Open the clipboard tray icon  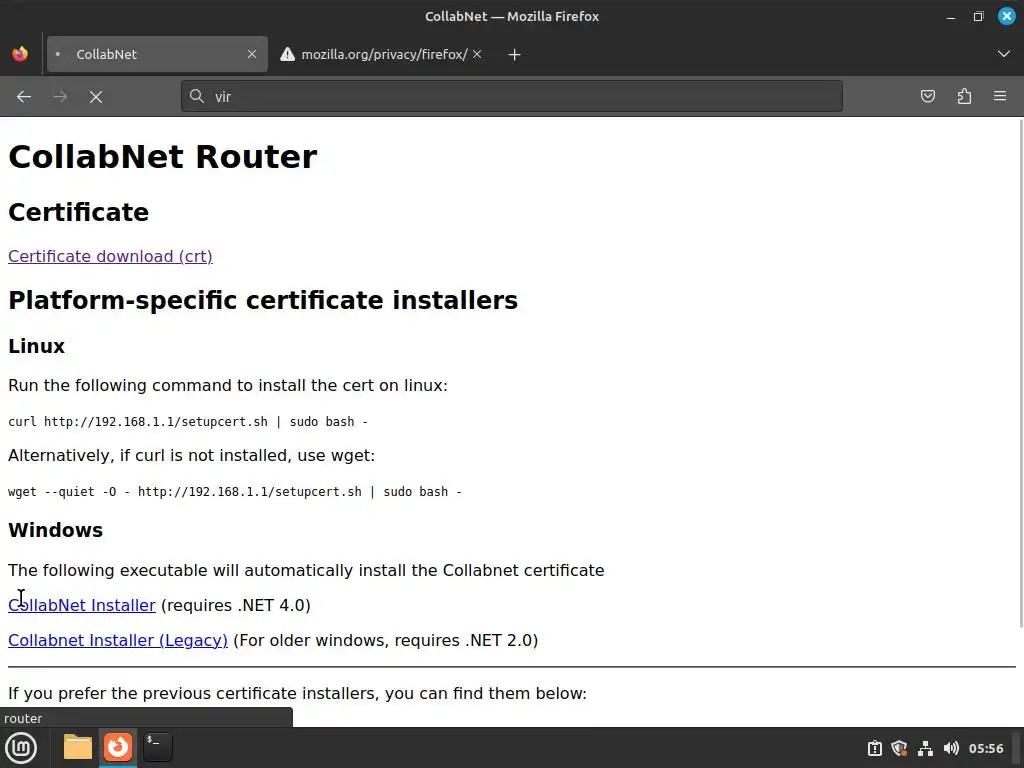tap(874, 748)
